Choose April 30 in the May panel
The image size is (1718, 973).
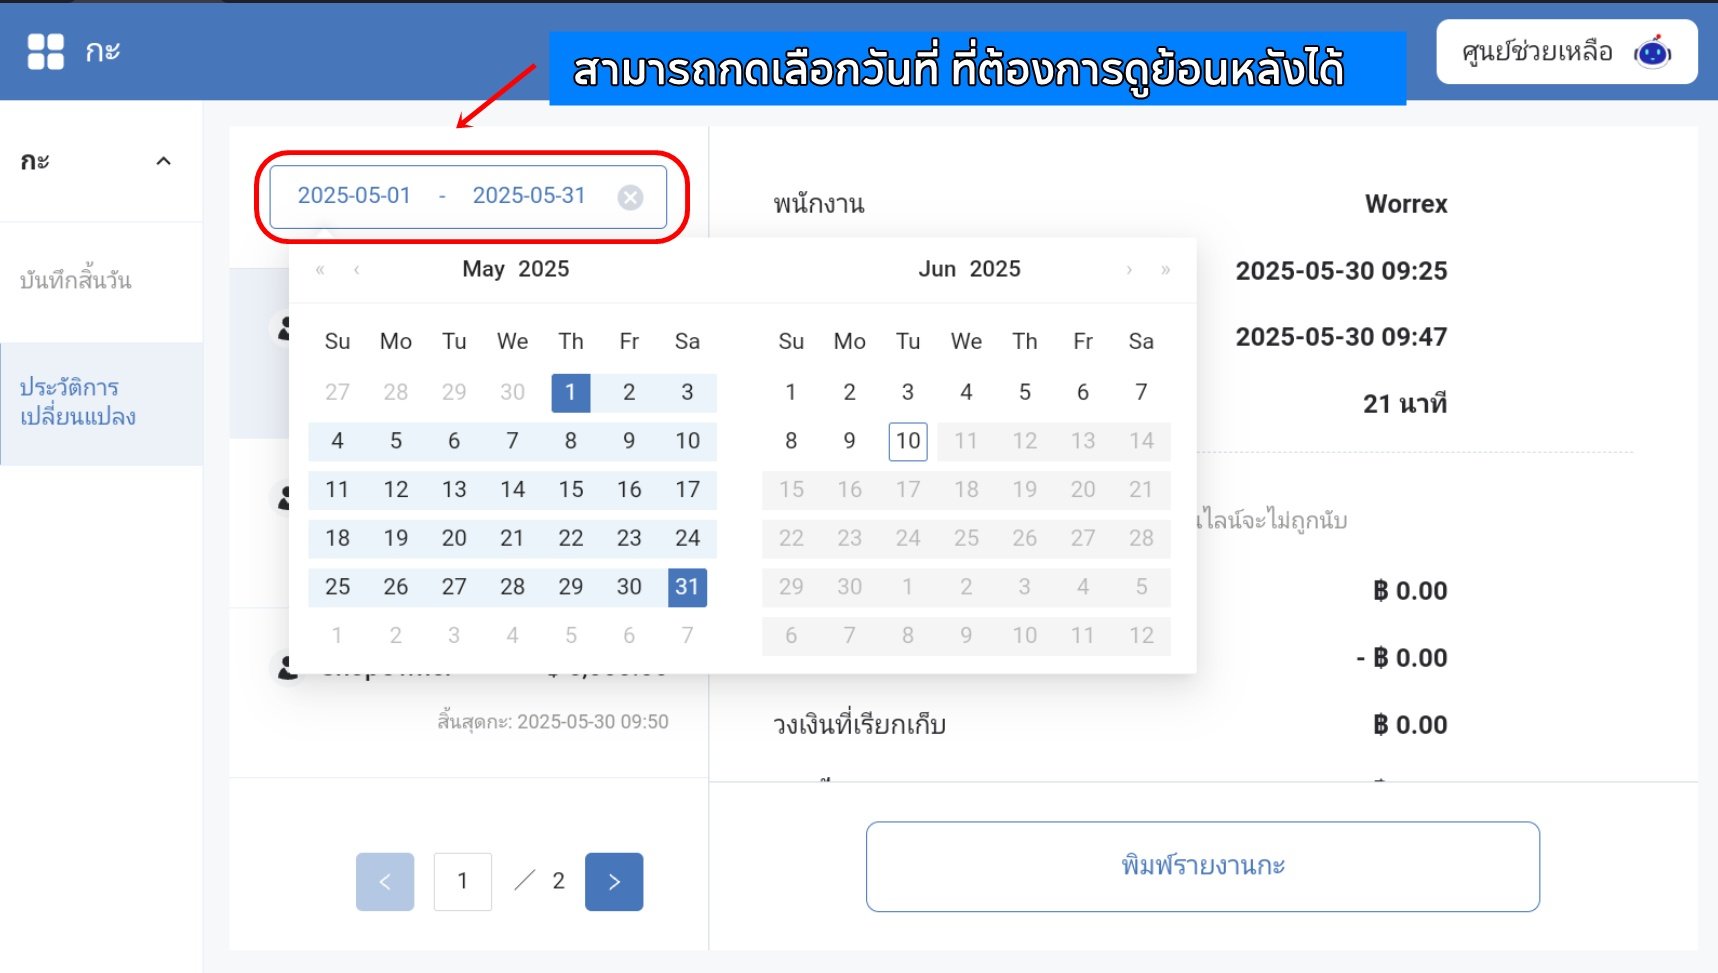pyautogui.click(x=512, y=393)
